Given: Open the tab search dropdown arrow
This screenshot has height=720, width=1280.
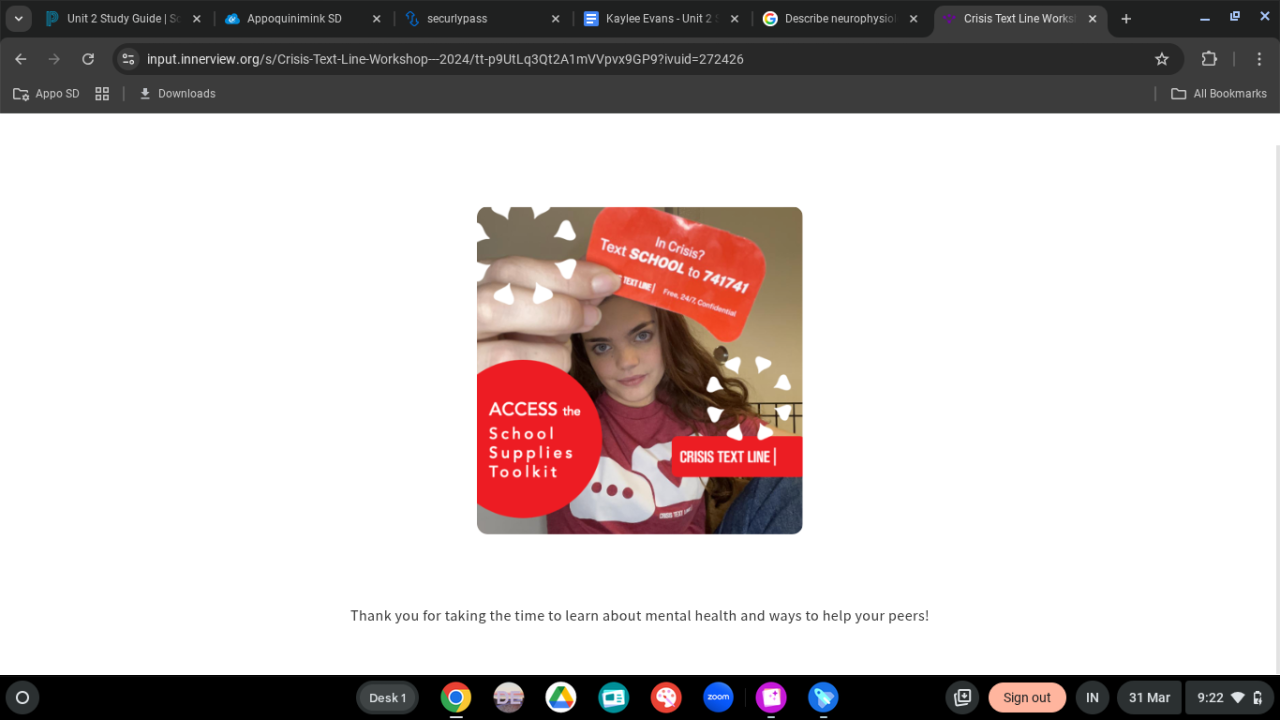Looking at the screenshot, I should (19, 19).
